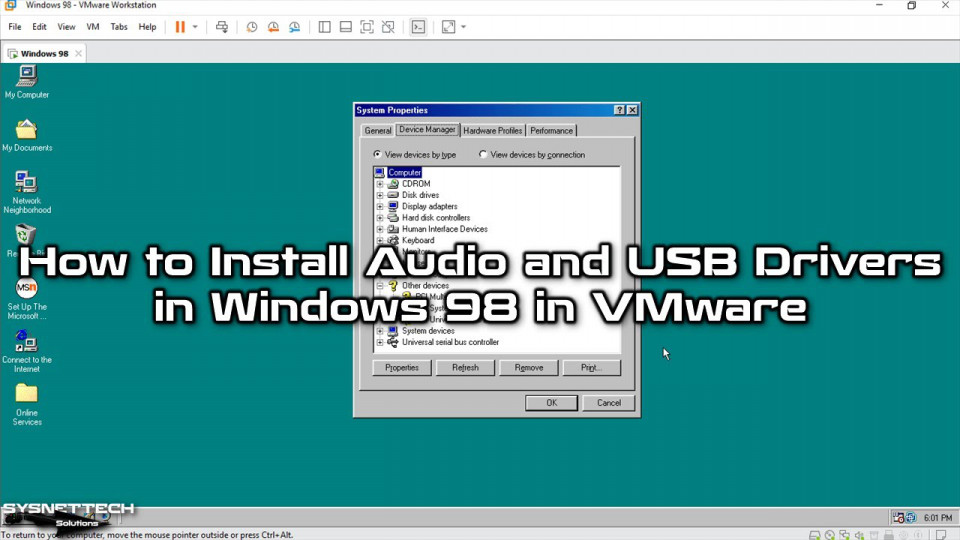Click the 6:01 PM taskbar clock
960x540 pixels.
click(938, 518)
